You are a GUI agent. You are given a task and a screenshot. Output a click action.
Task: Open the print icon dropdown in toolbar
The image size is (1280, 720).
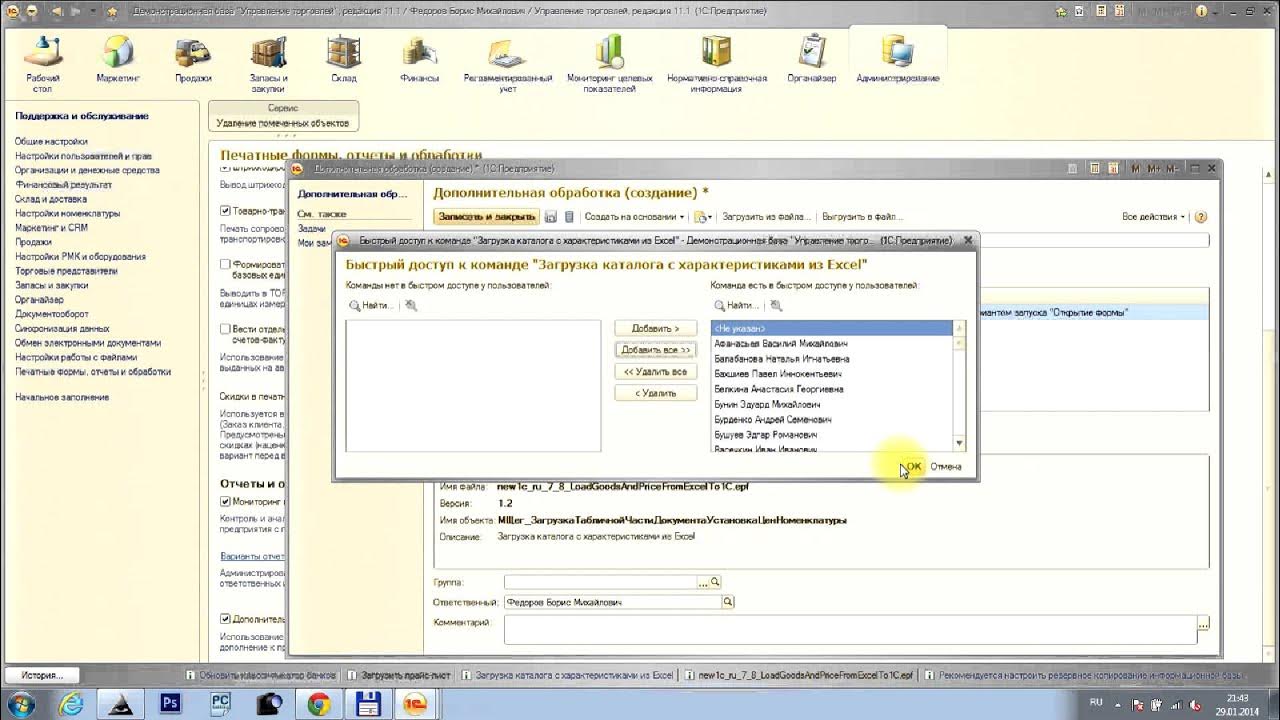pos(702,217)
